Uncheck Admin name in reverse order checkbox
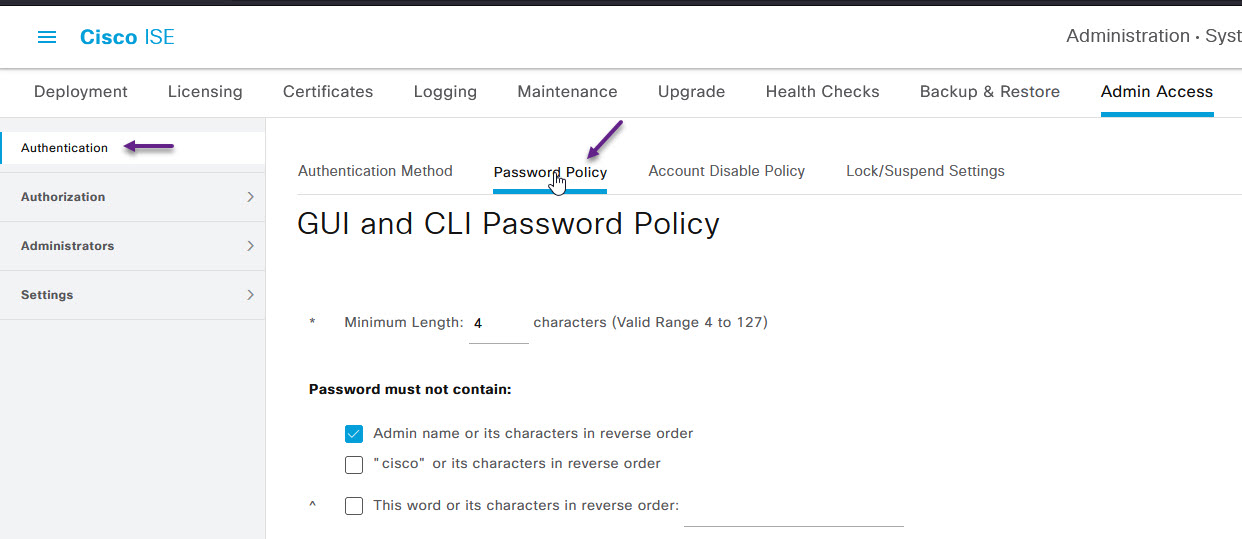The height and width of the screenshot is (539, 1242). click(x=353, y=434)
